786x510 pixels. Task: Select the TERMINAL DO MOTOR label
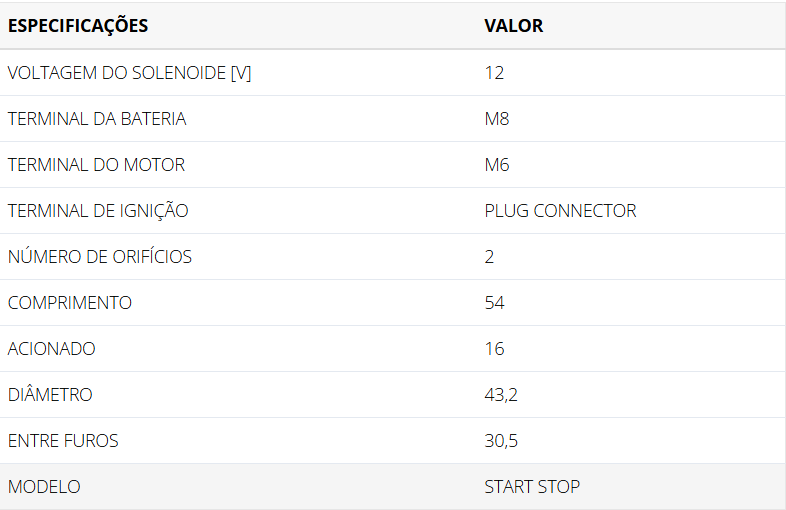[96, 165]
